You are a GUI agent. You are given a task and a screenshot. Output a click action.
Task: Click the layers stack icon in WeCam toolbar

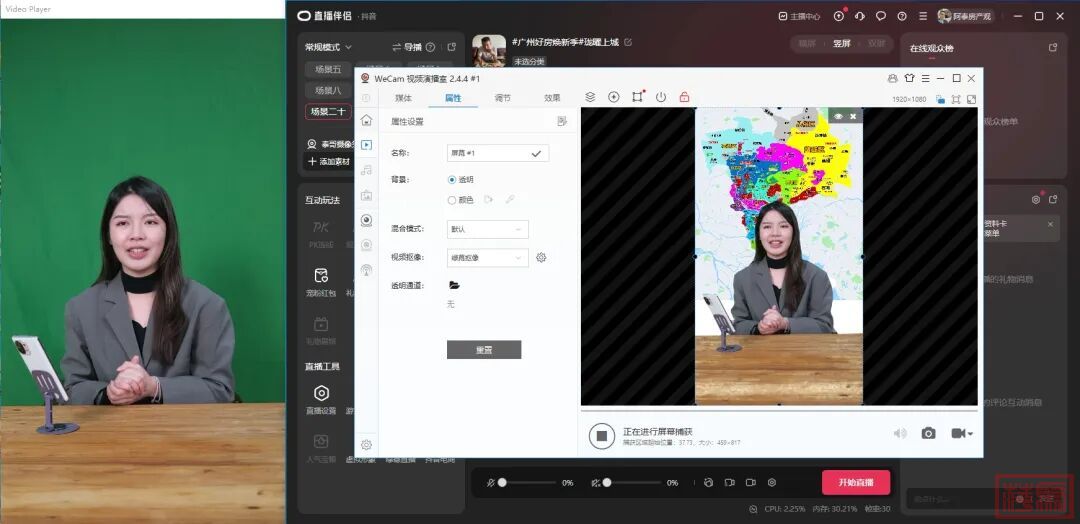590,97
